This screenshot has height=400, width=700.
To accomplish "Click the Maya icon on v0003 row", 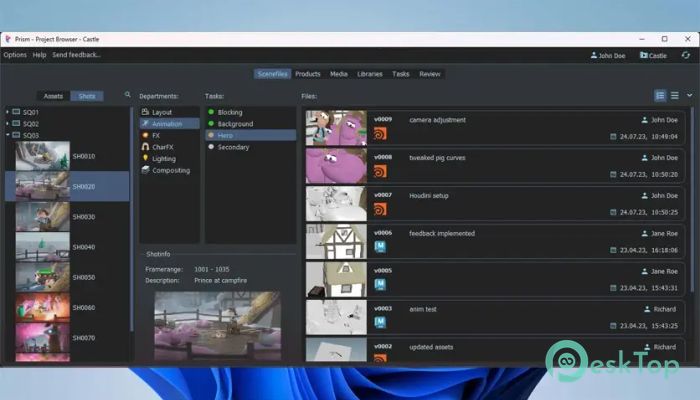I will (x=380, y=322).
